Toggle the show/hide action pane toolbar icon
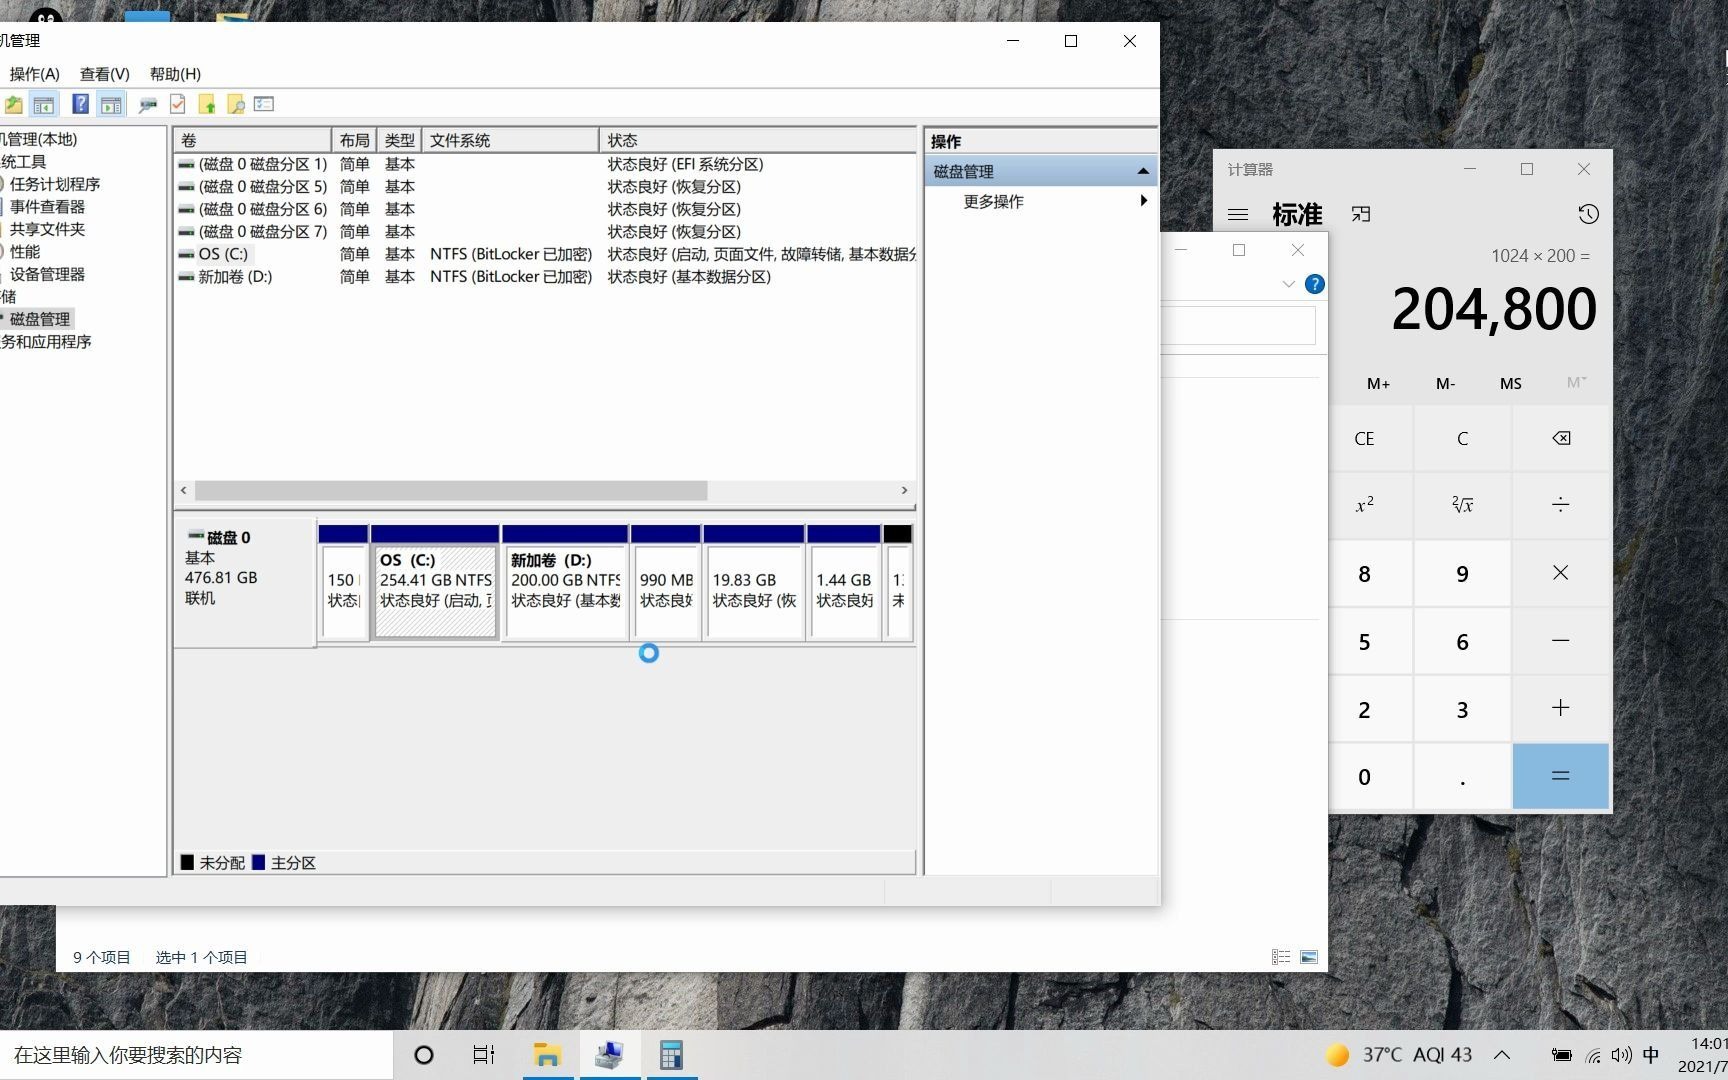The image size is (1728, 1080). (x=111, y=104)
